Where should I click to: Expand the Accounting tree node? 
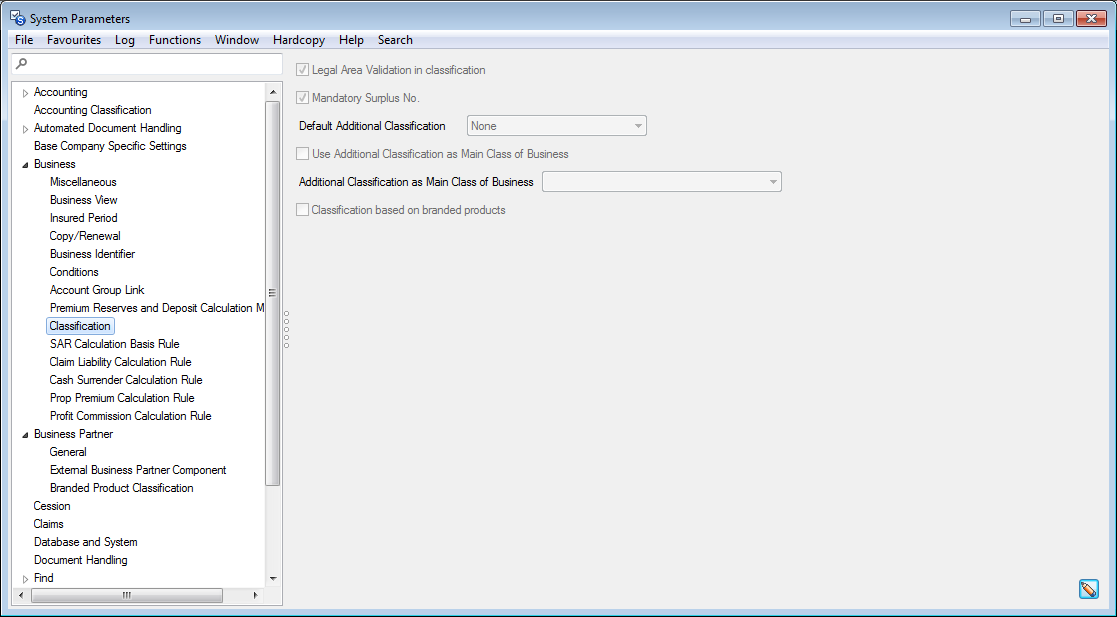click(25, 93)
